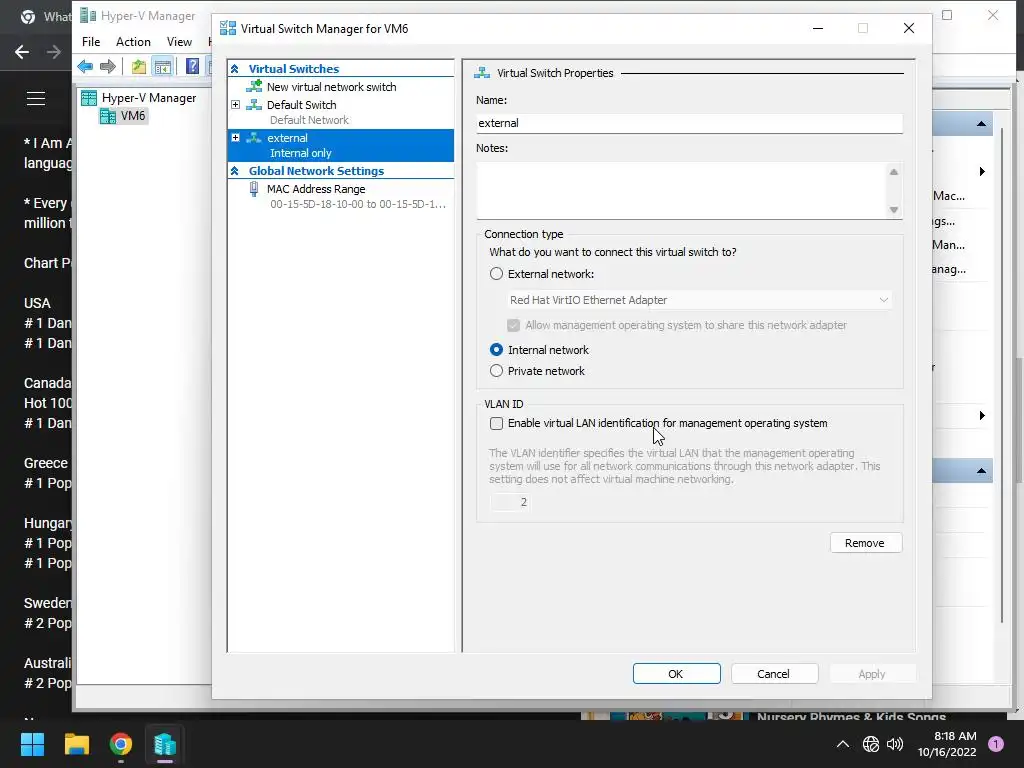
Task: Collapse the upper Actions pane section arrow
Action: pyautogui.click(x=981, y=123)
